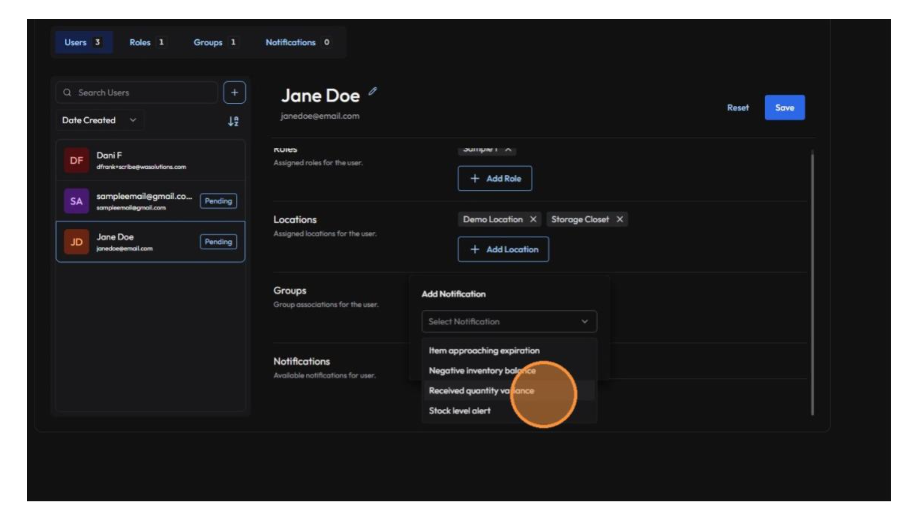Screen dimensions: 920x512
Task: Remove the Sample role tag
Action: pyautogui.click(x=508, y=149)
